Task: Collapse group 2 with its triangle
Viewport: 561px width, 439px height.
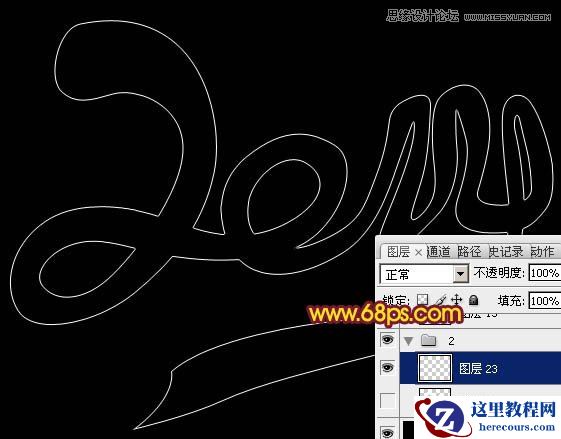Action: tap(409, 341)
